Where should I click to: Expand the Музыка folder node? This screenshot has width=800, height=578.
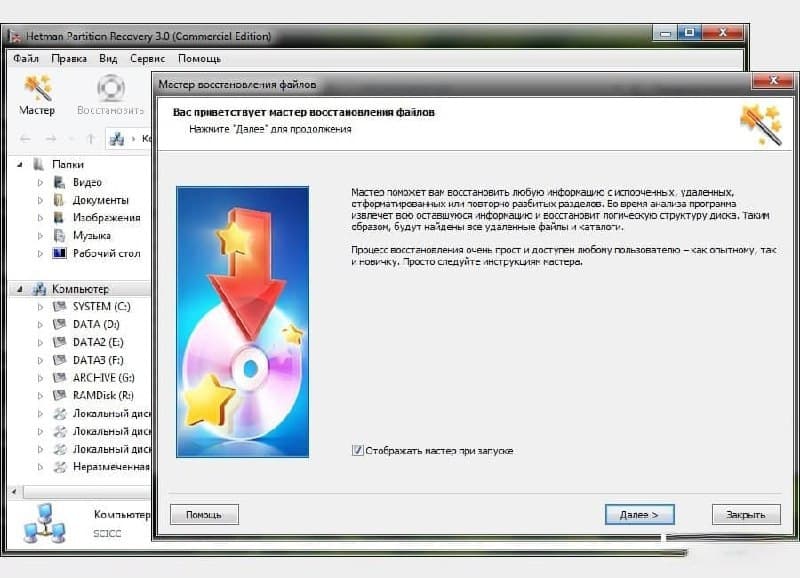coord(40,236)
